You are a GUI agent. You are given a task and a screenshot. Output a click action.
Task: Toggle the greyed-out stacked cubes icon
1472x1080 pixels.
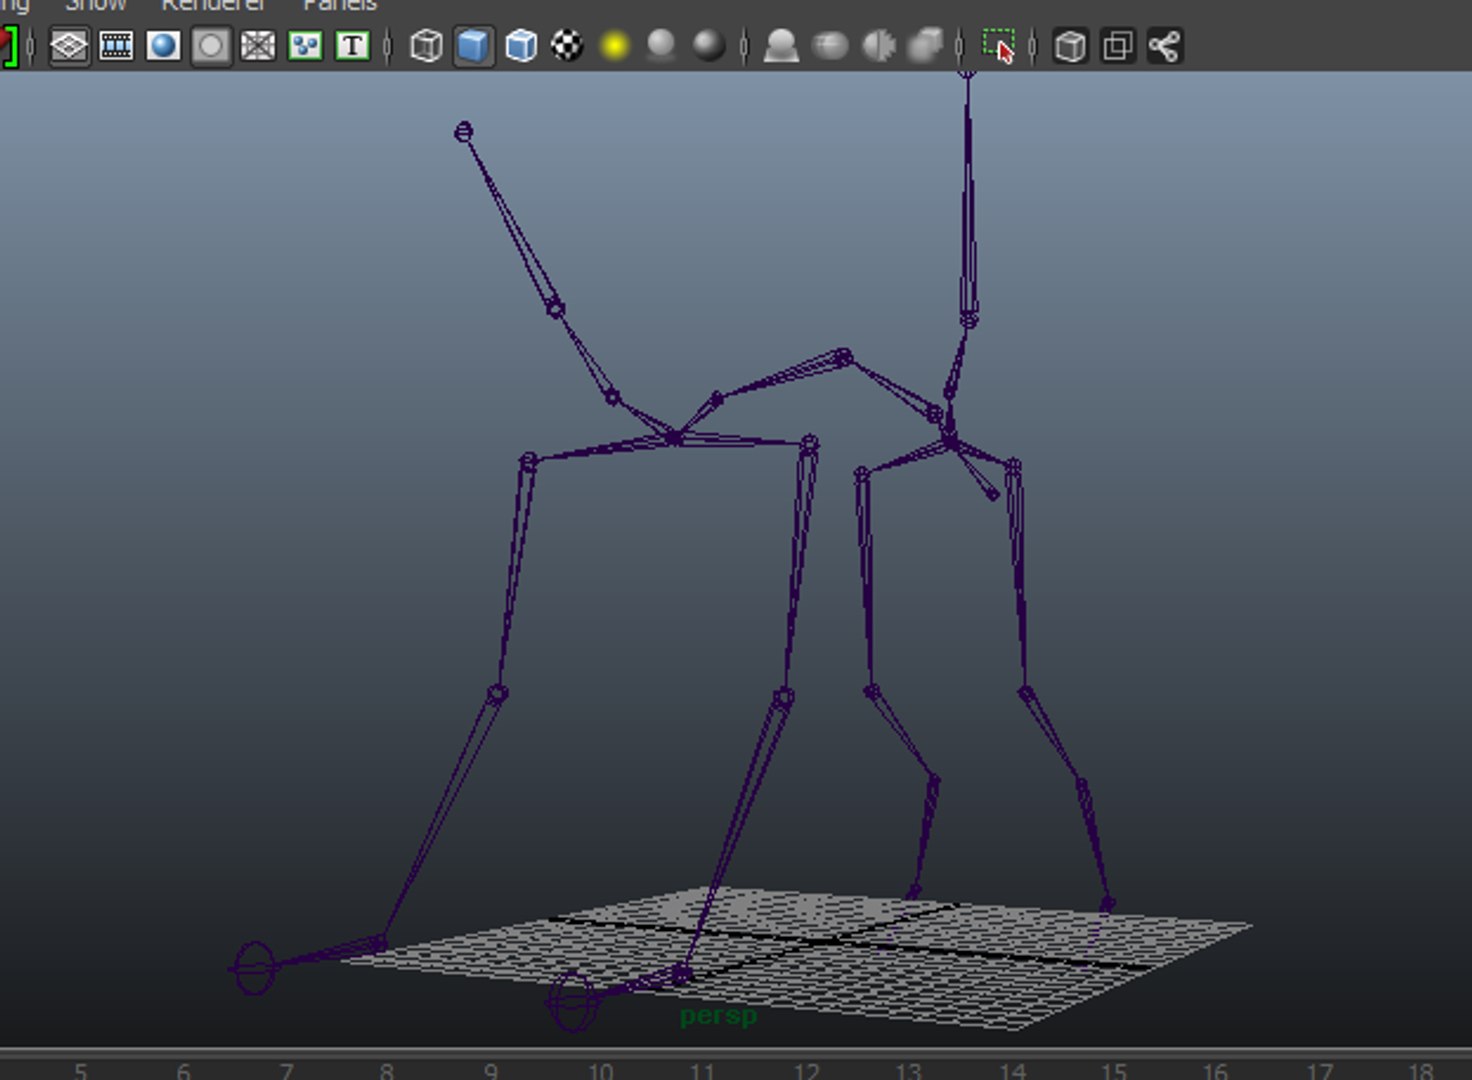point(926,46)
